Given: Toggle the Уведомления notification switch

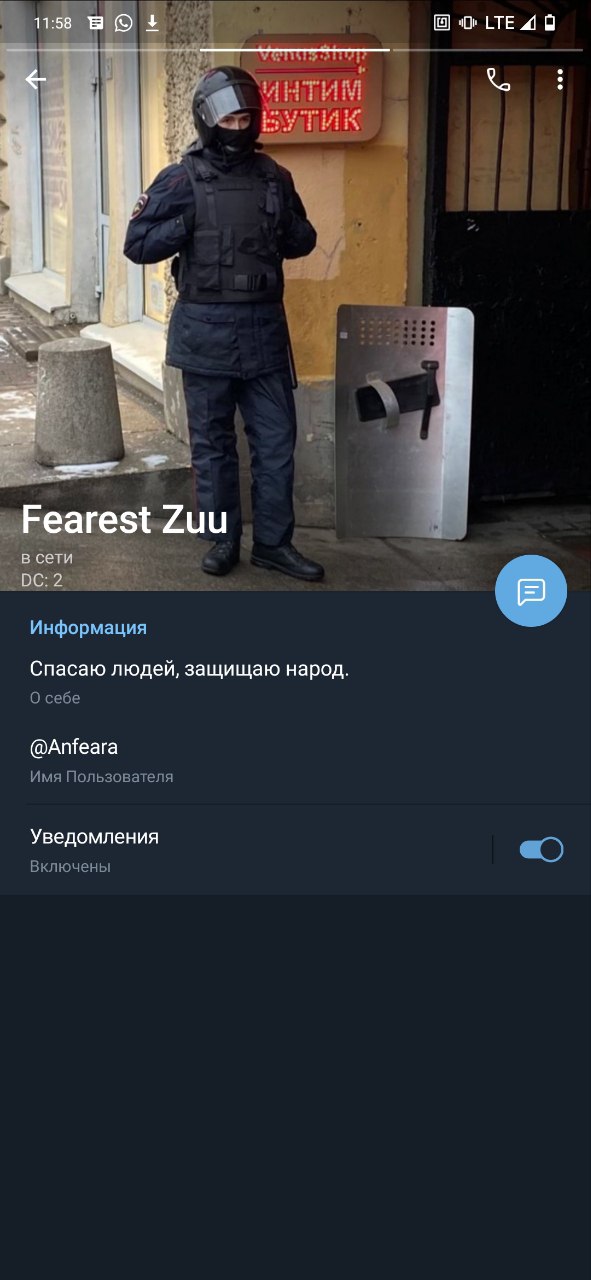Looking at the screenshot, I should click(541, 849).
